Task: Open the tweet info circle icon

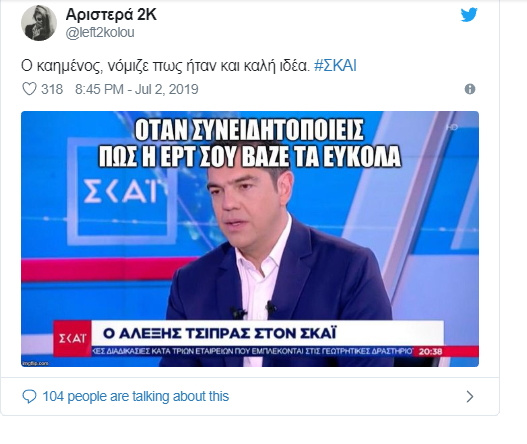Action: (x=470, y=89)
